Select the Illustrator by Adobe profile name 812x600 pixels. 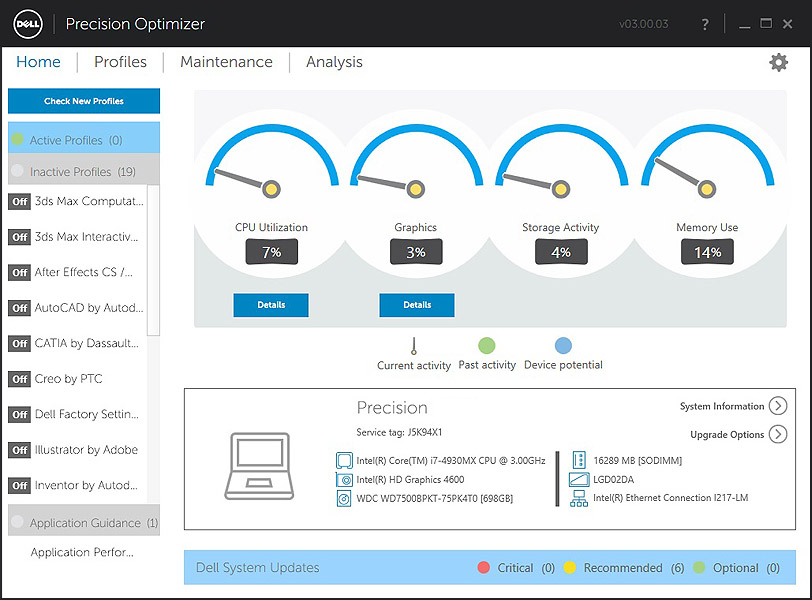click(x=86, y=450)
